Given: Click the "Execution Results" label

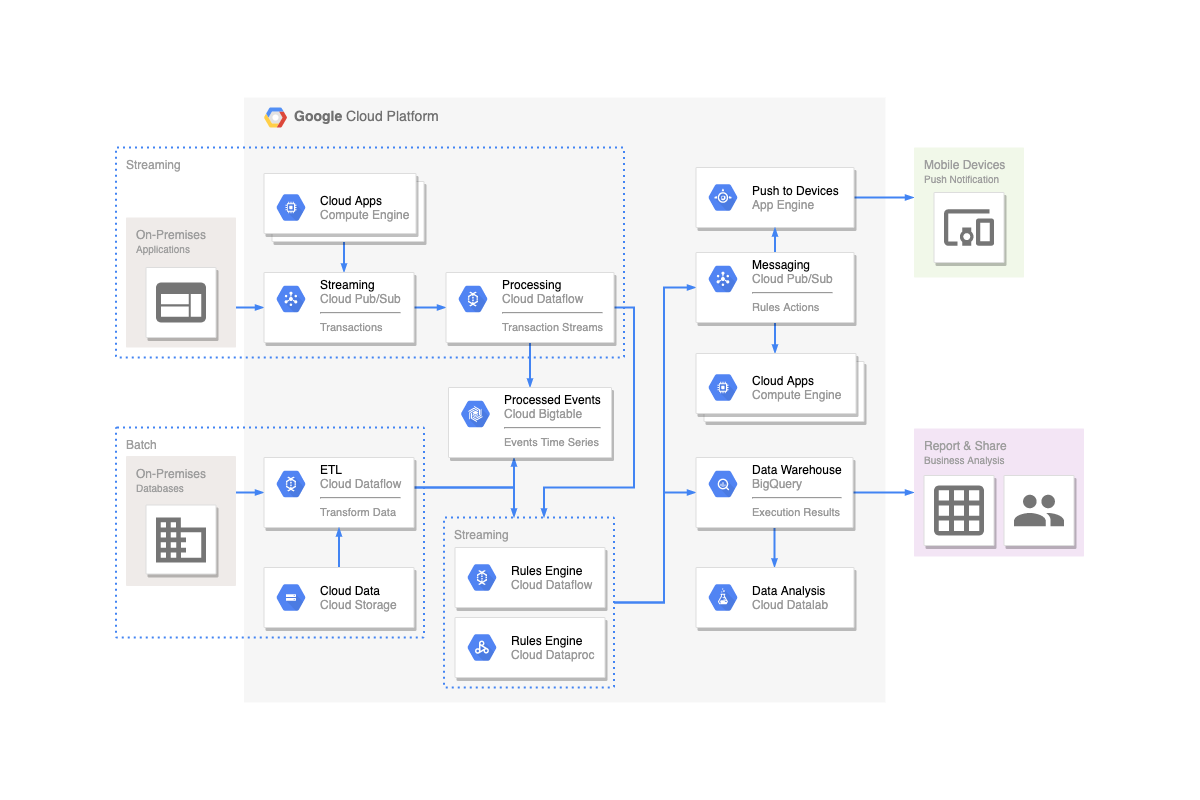Looking at the screenshot, I should tap(797, 512).
